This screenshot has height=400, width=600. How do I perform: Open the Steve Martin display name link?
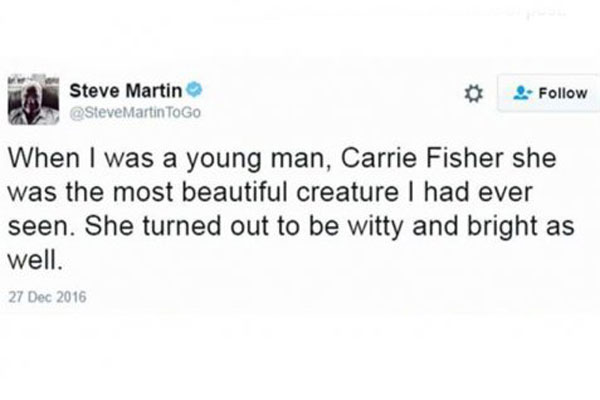tap(126, 91)
